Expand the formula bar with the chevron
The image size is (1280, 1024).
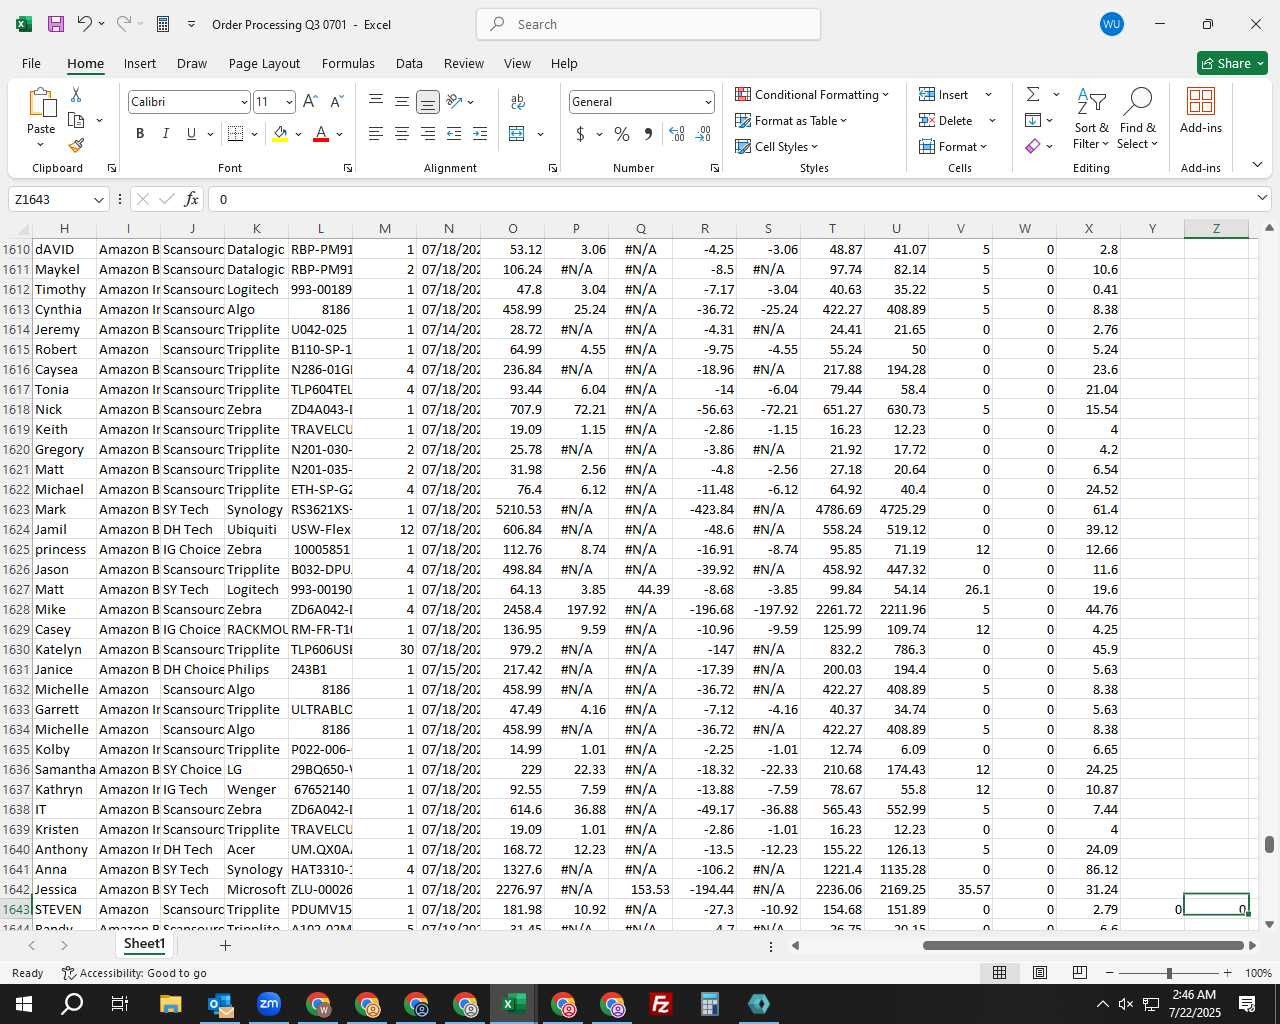pos(1262,199)
